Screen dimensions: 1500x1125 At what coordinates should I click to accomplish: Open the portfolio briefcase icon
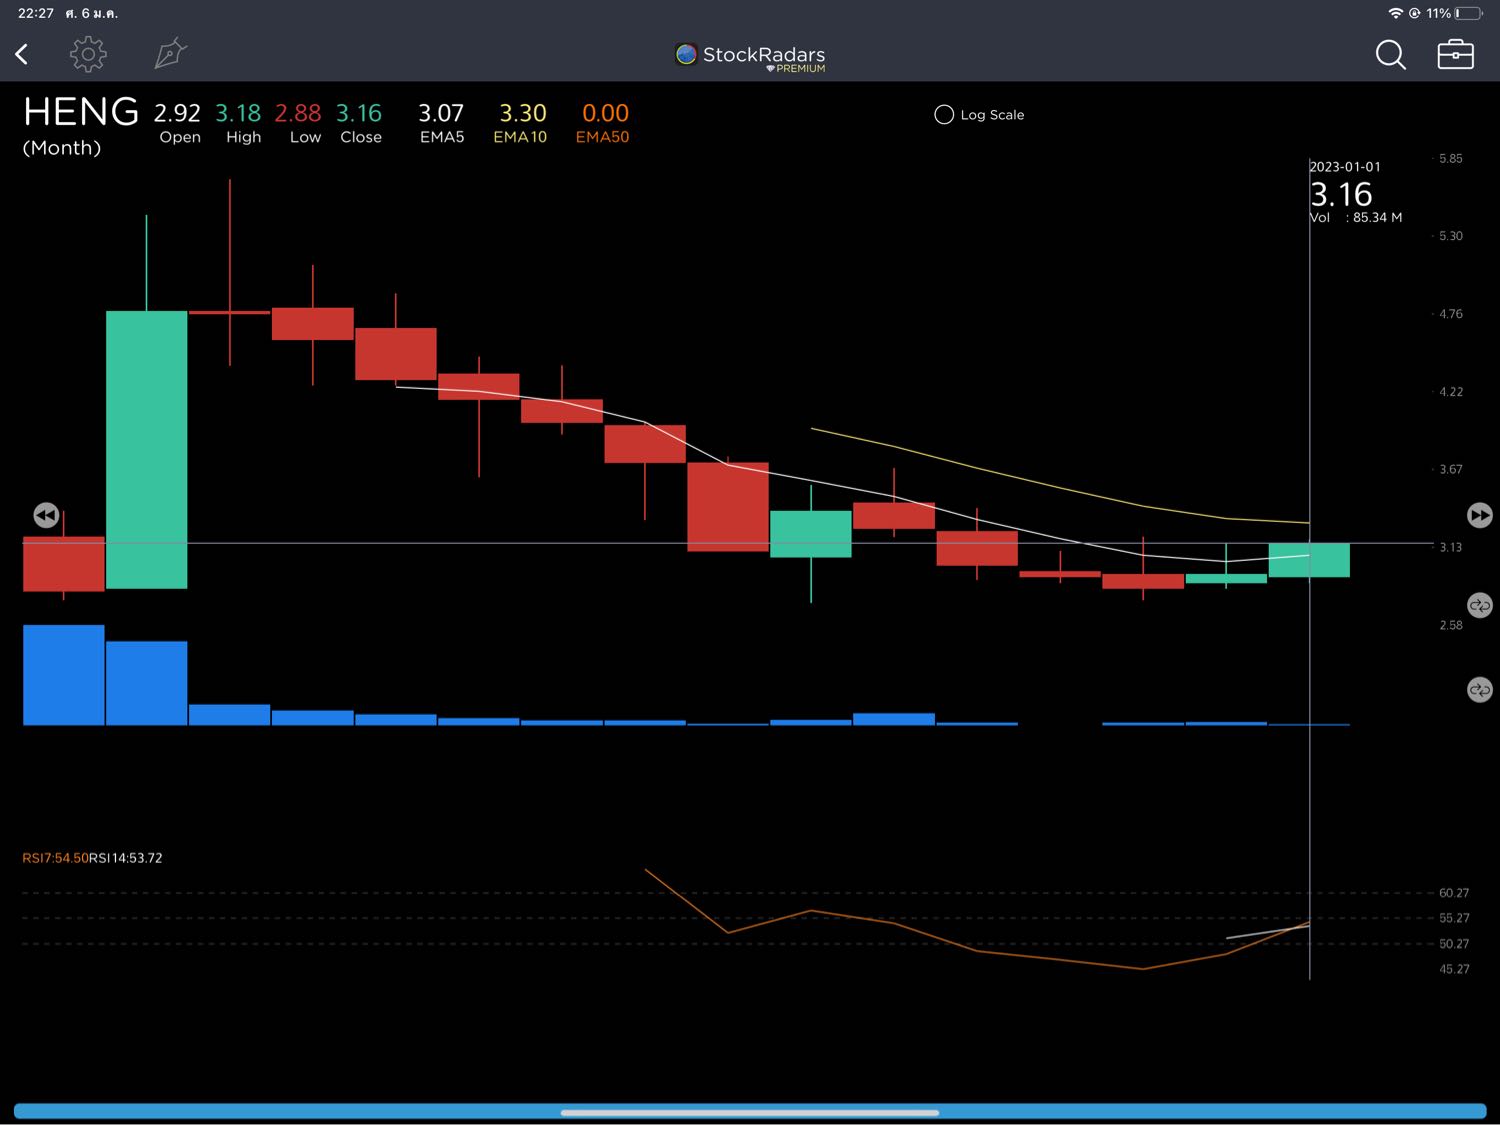[1455, 54]
